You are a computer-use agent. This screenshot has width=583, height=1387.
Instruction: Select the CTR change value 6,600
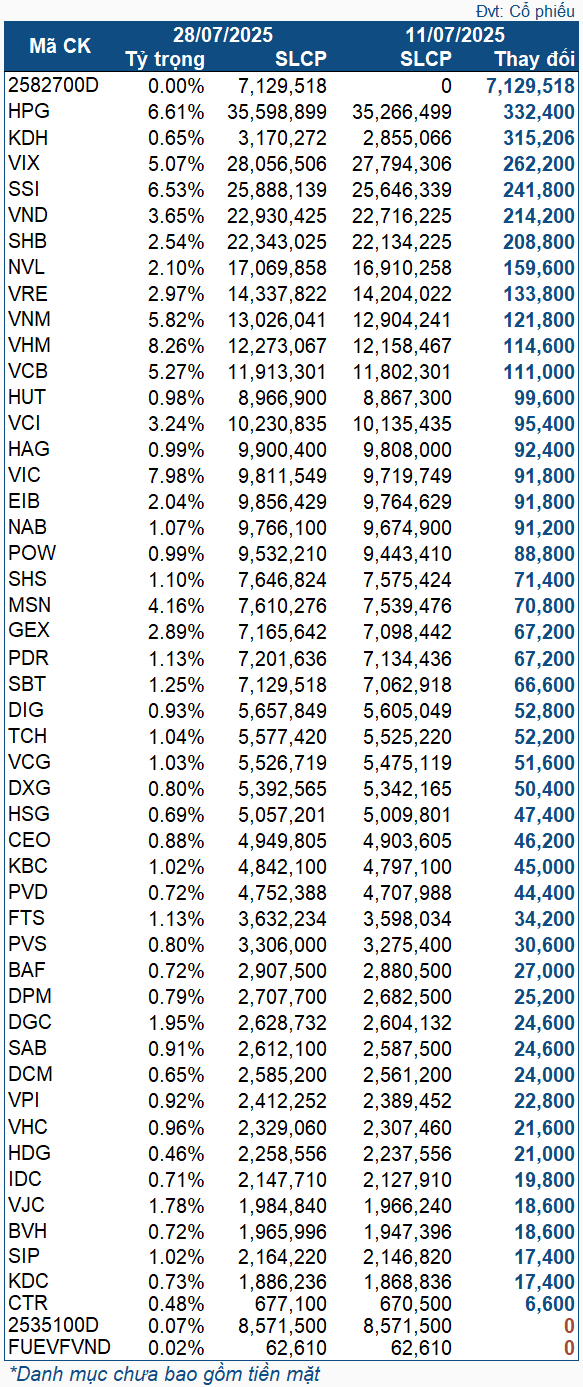point(551,1303)
